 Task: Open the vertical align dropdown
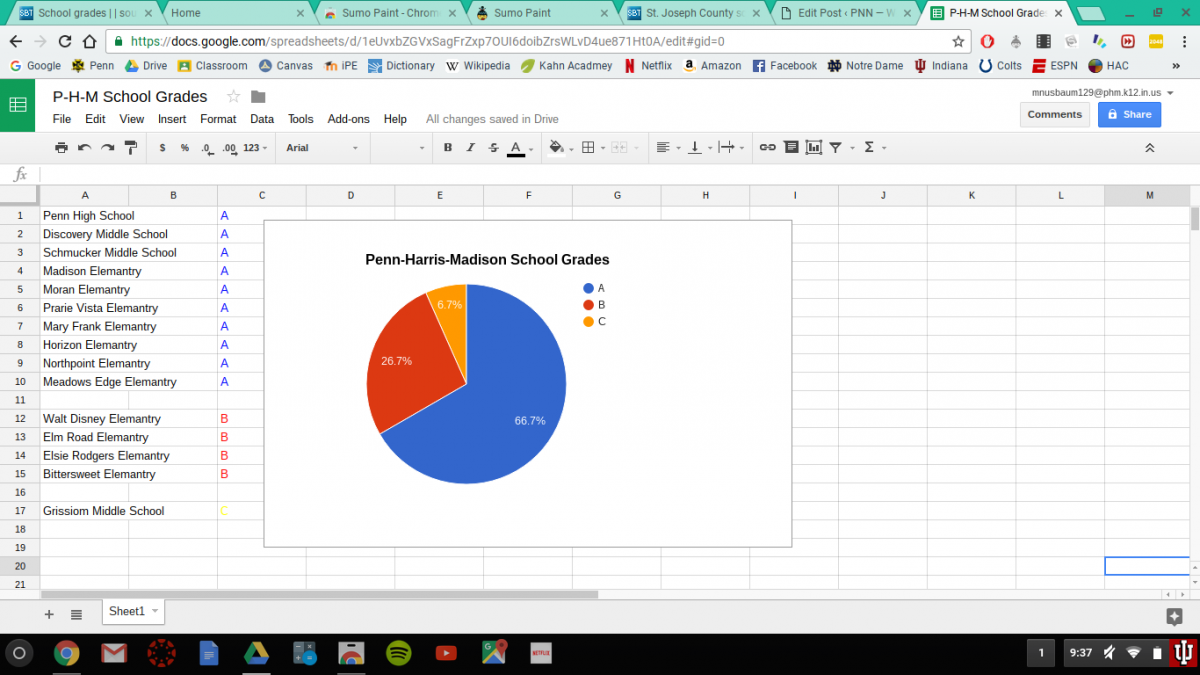[x=699, y=147]
